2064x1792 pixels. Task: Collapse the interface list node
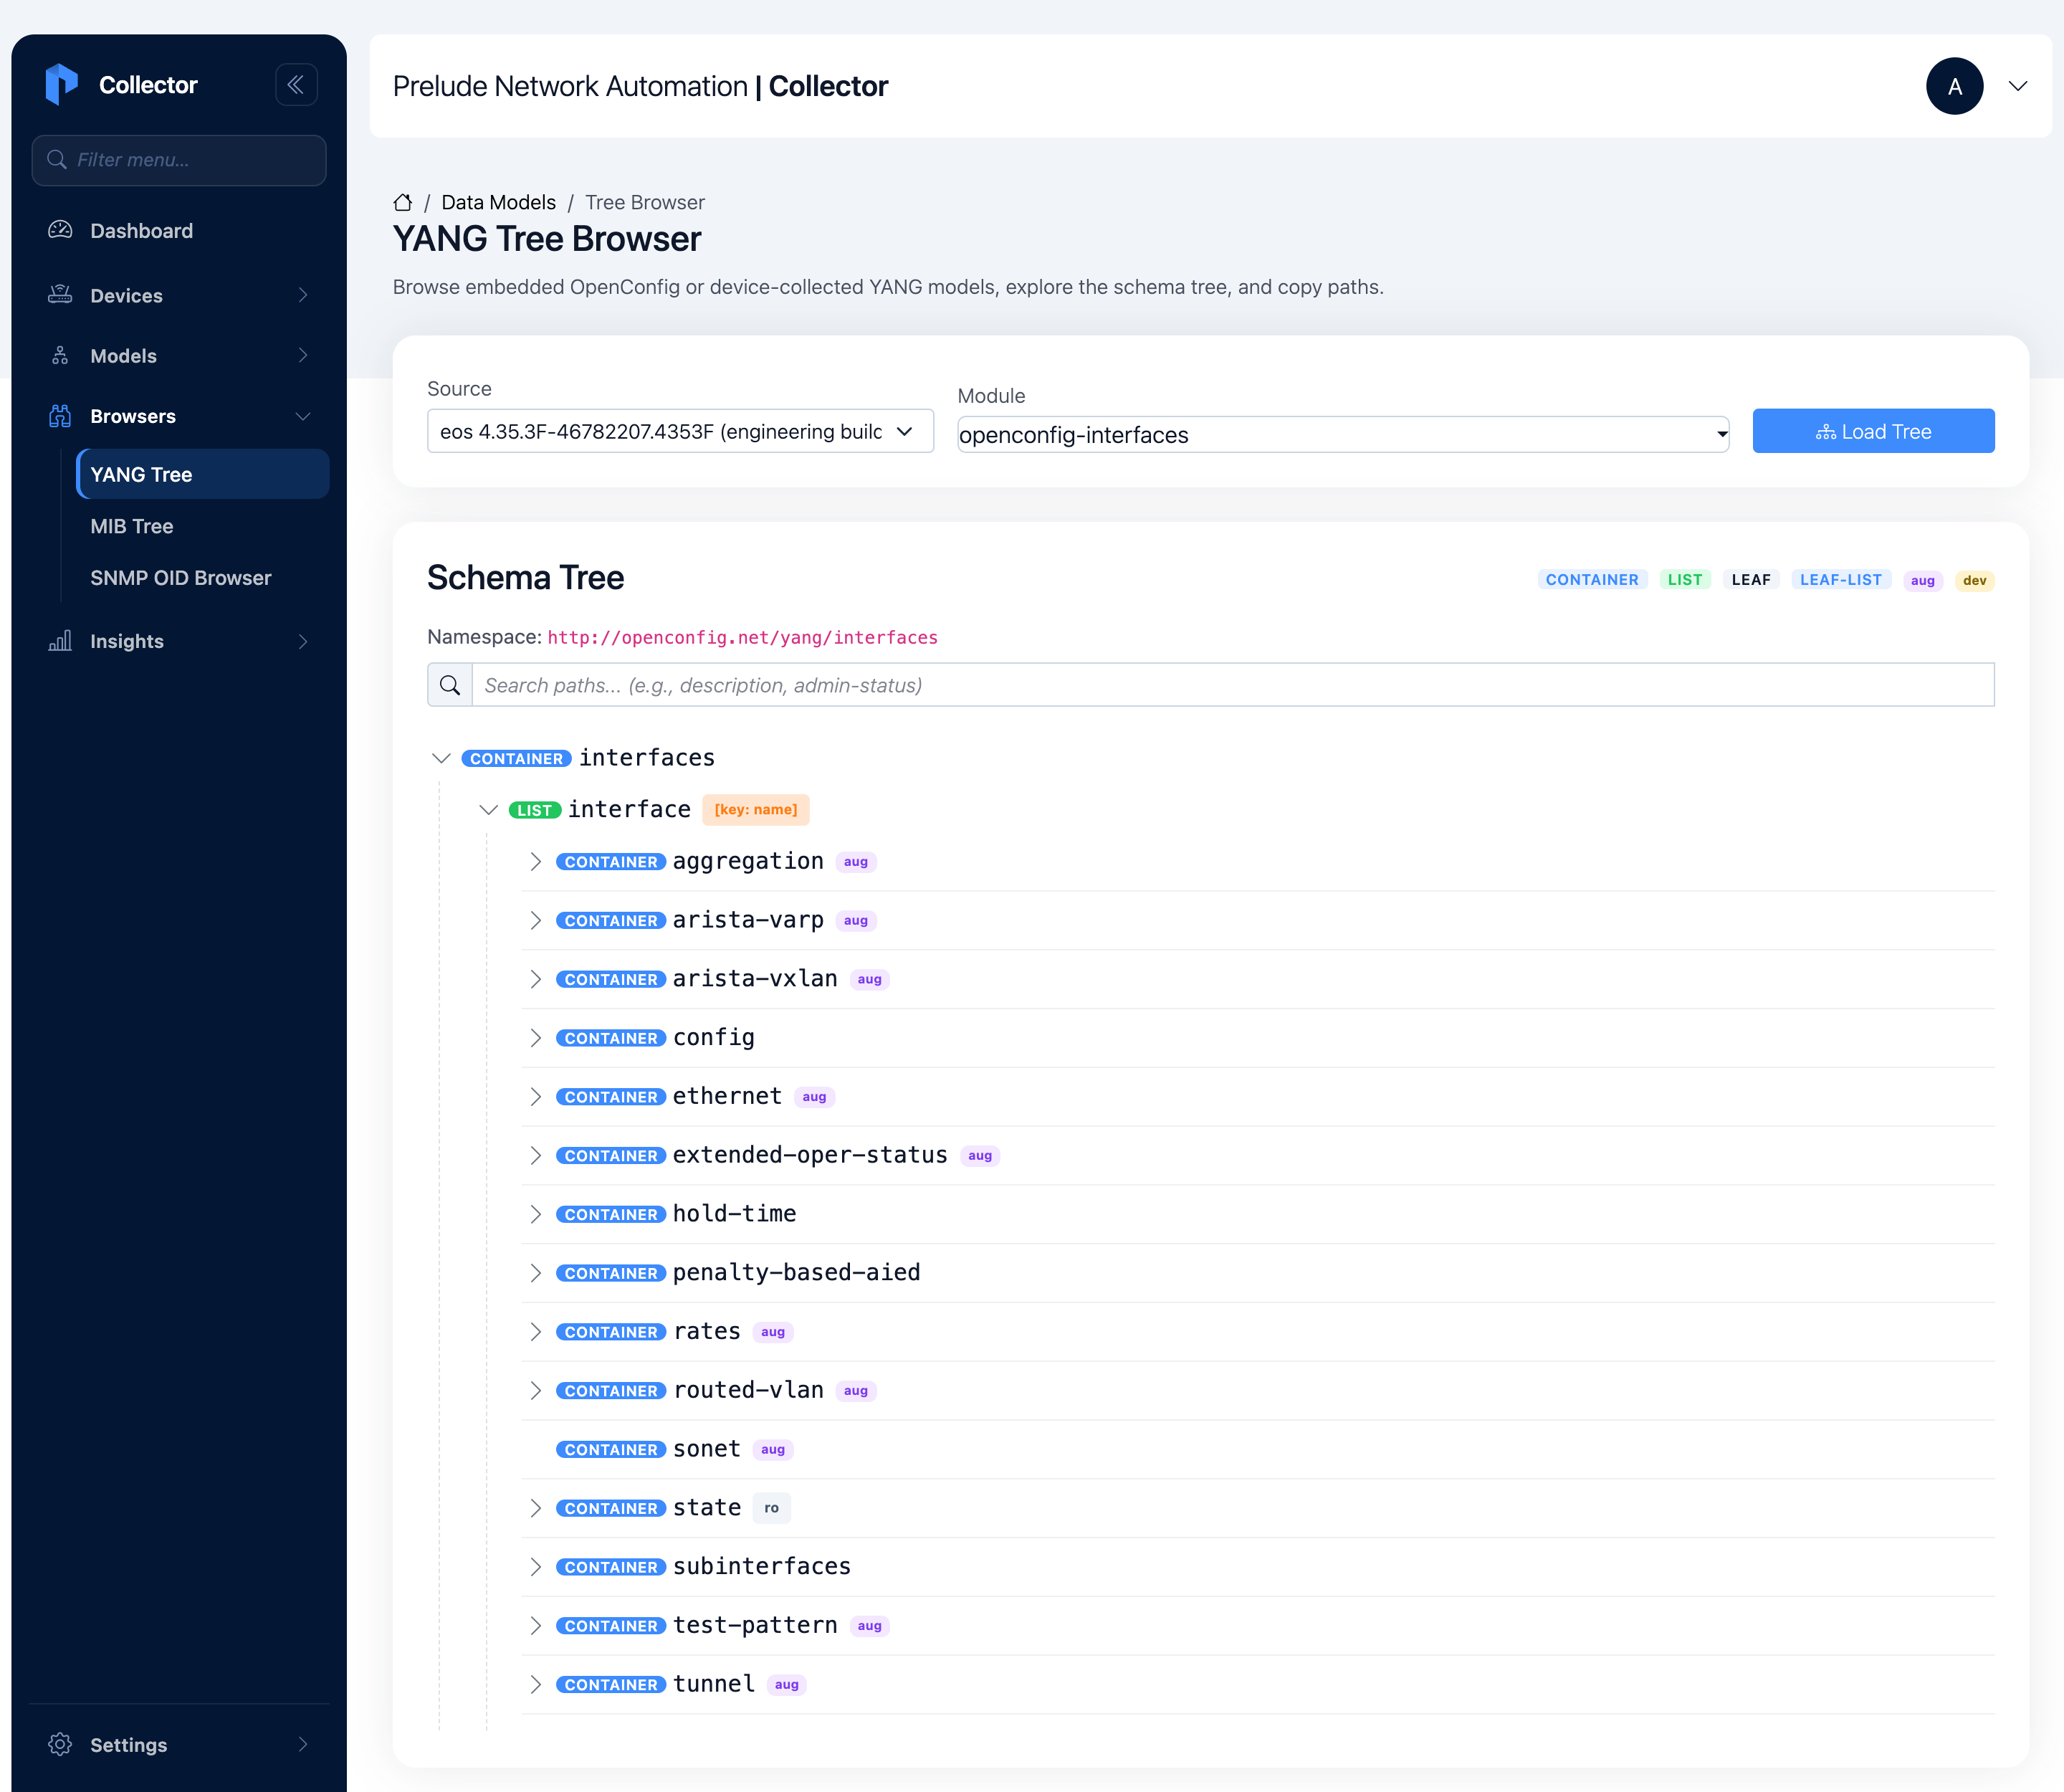[x=488, y=810]
